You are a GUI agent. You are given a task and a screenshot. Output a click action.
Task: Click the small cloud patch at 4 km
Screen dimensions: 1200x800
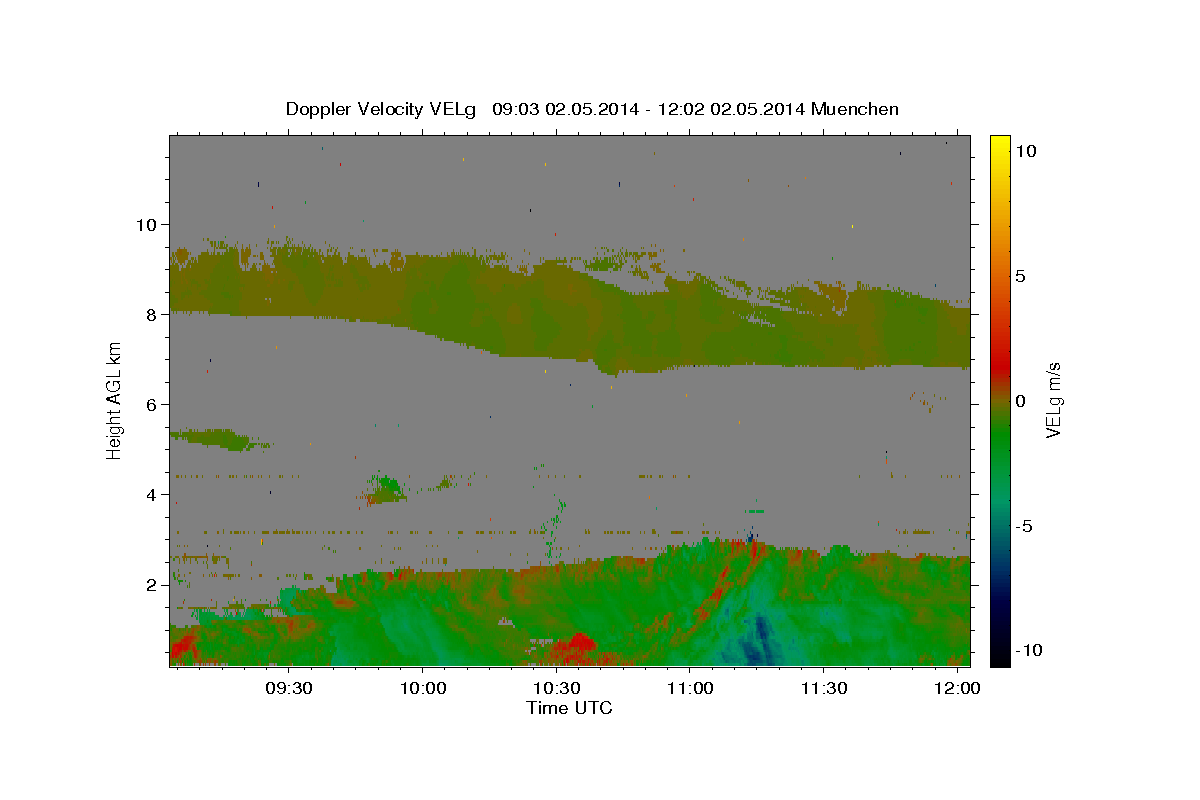(x=385, y=490)
